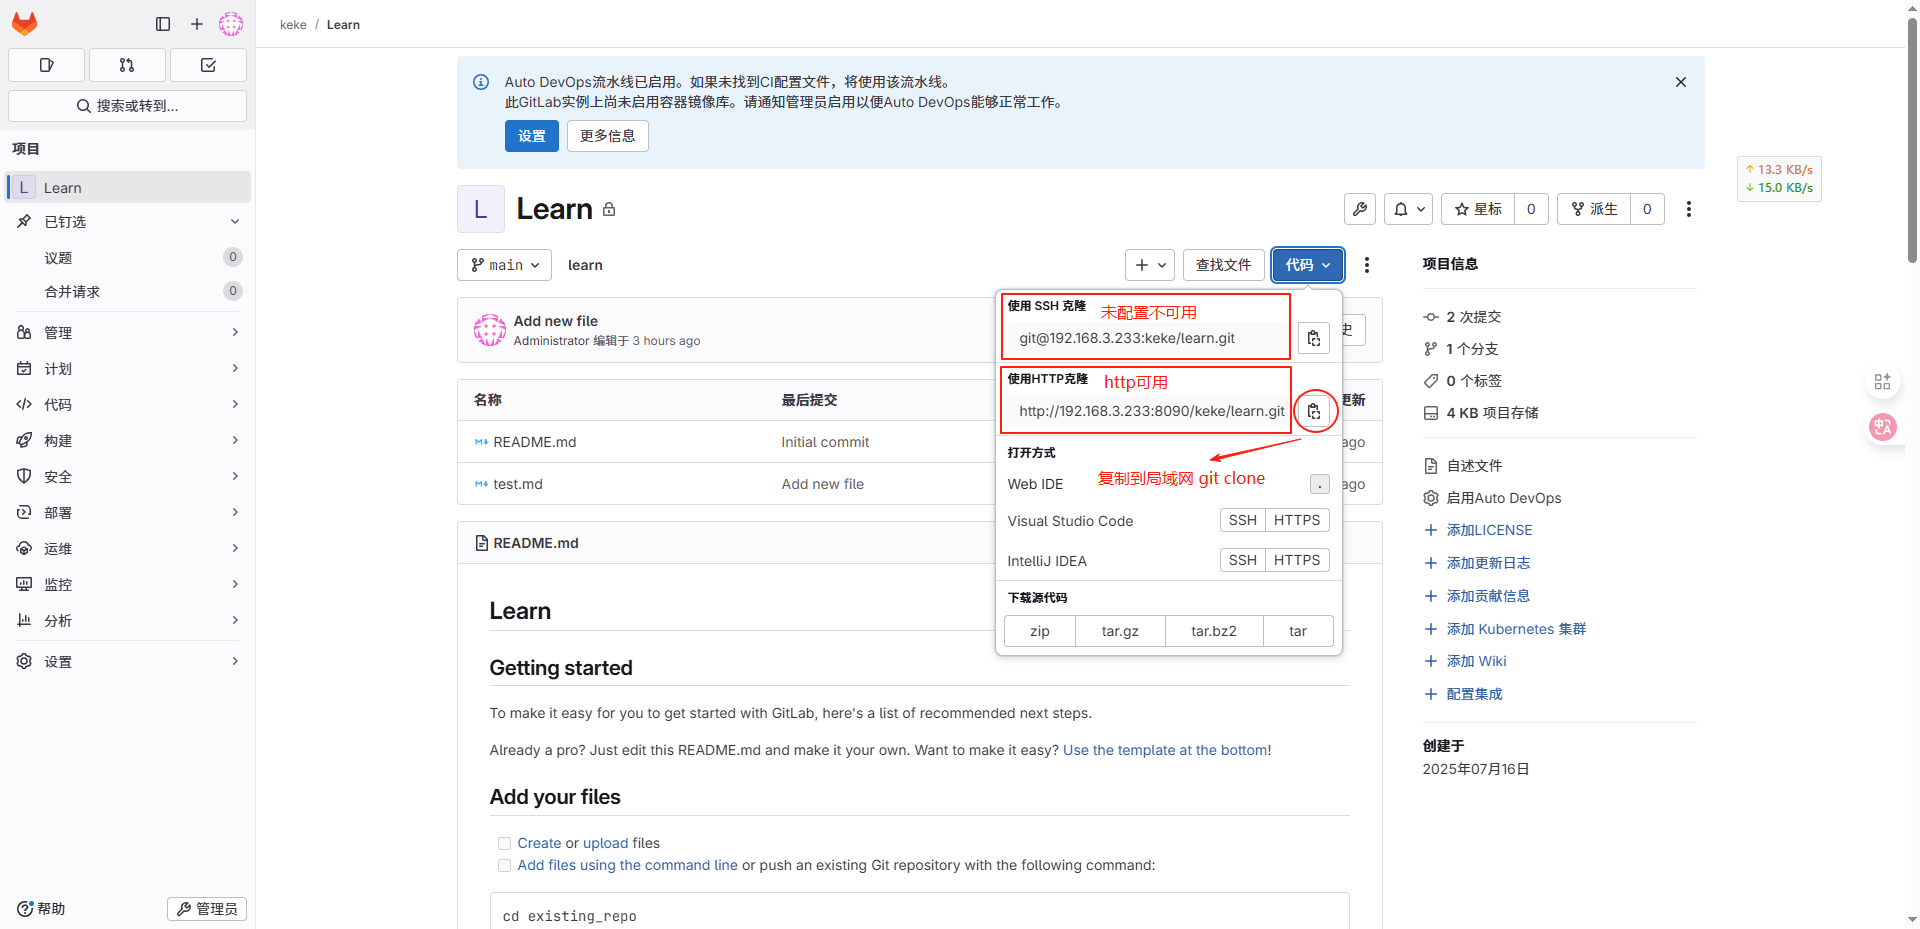1920x929 pixels.
Task: Toggle the sidebar collapse icon
Action: coord(163,24)
